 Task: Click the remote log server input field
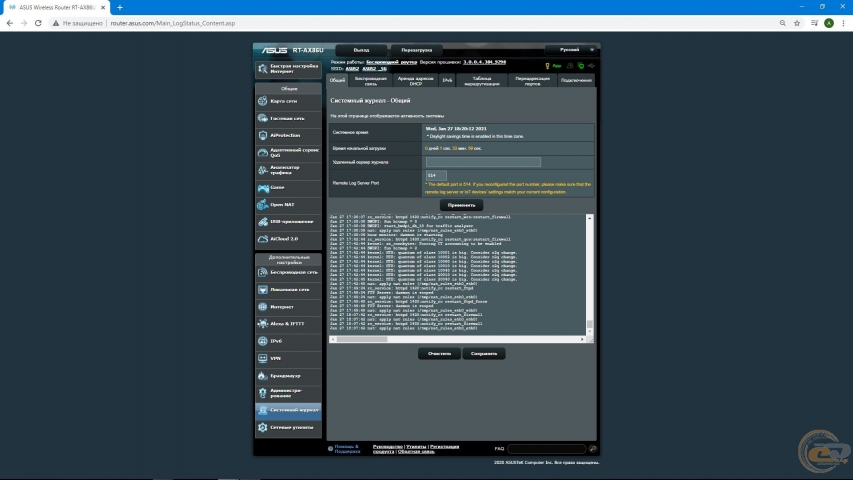483,162
